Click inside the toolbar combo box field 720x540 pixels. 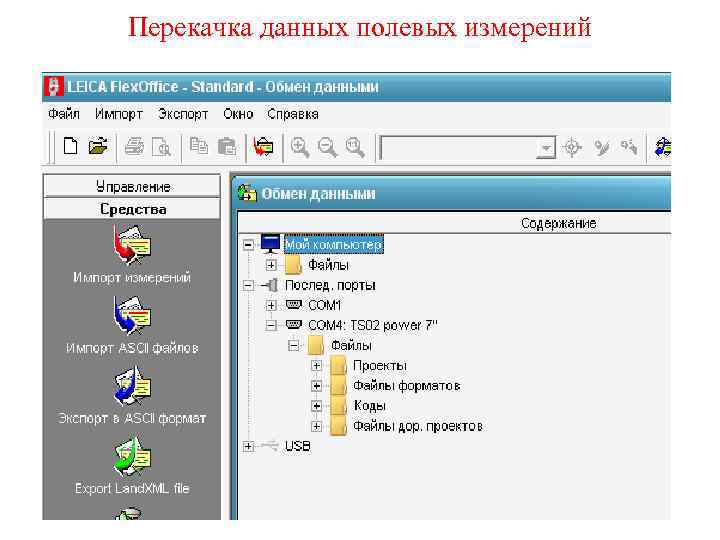click(x=458, y=148)
